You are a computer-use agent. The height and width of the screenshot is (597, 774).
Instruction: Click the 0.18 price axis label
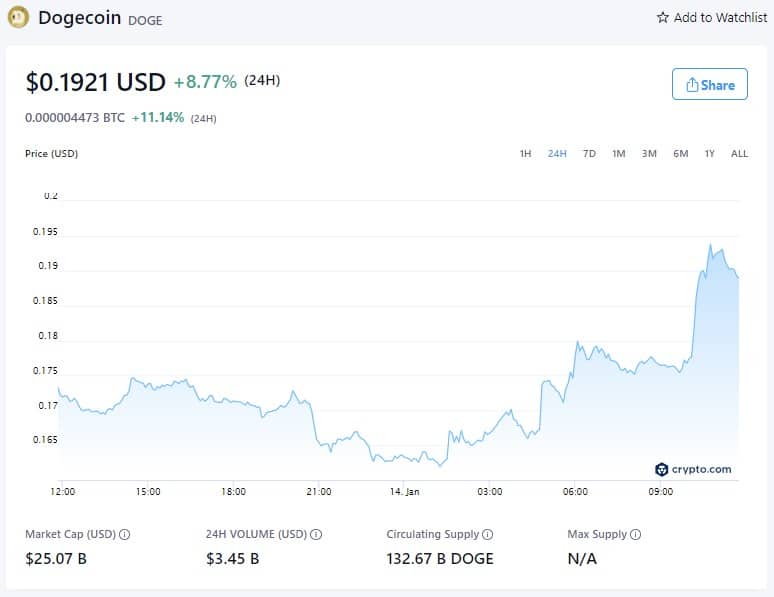(48, 336)
